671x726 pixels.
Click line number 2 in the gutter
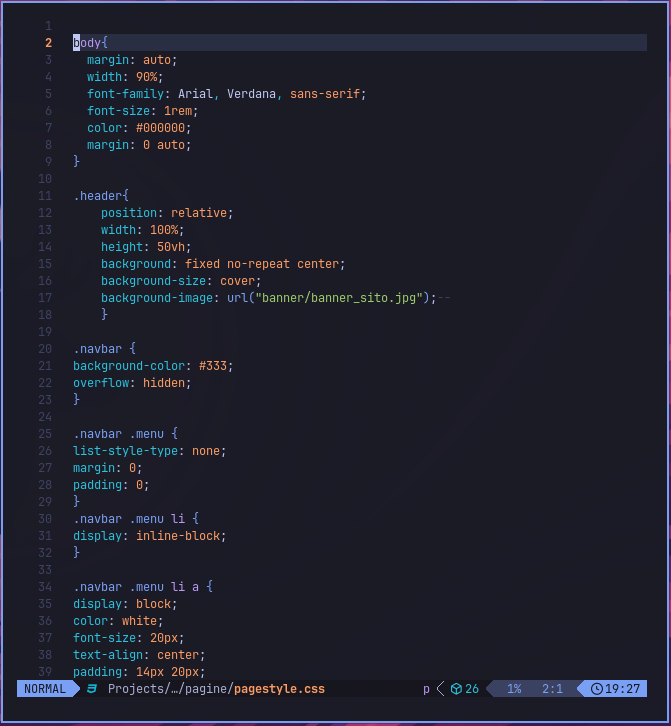[x=49, y=43]
